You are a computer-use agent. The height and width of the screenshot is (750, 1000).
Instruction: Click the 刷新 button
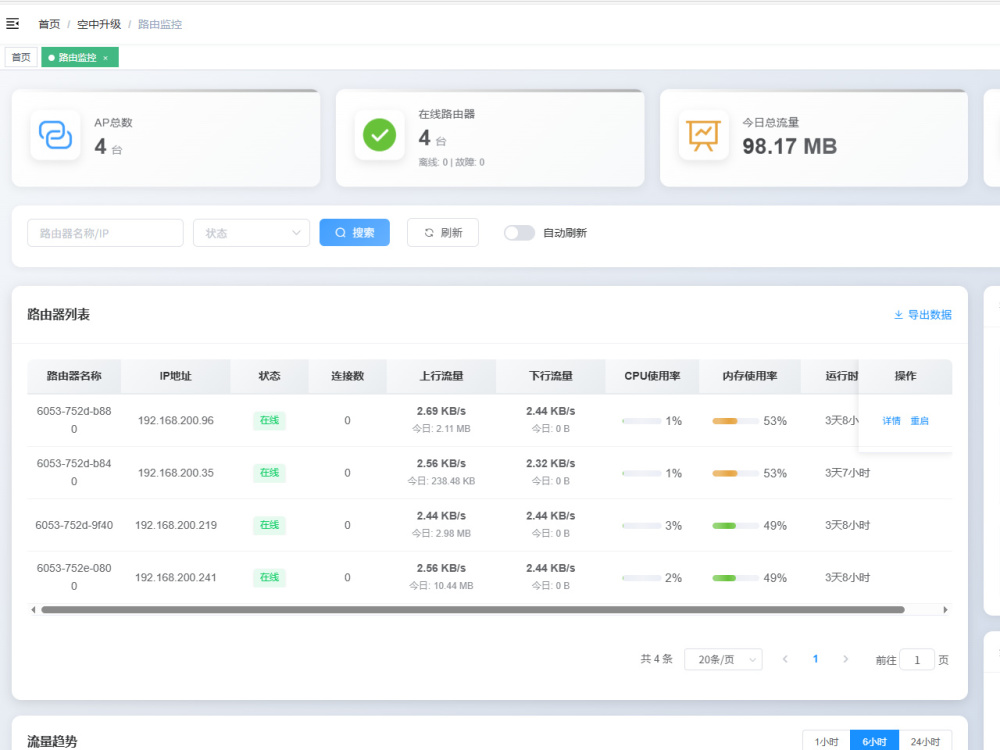pos(443,233)
